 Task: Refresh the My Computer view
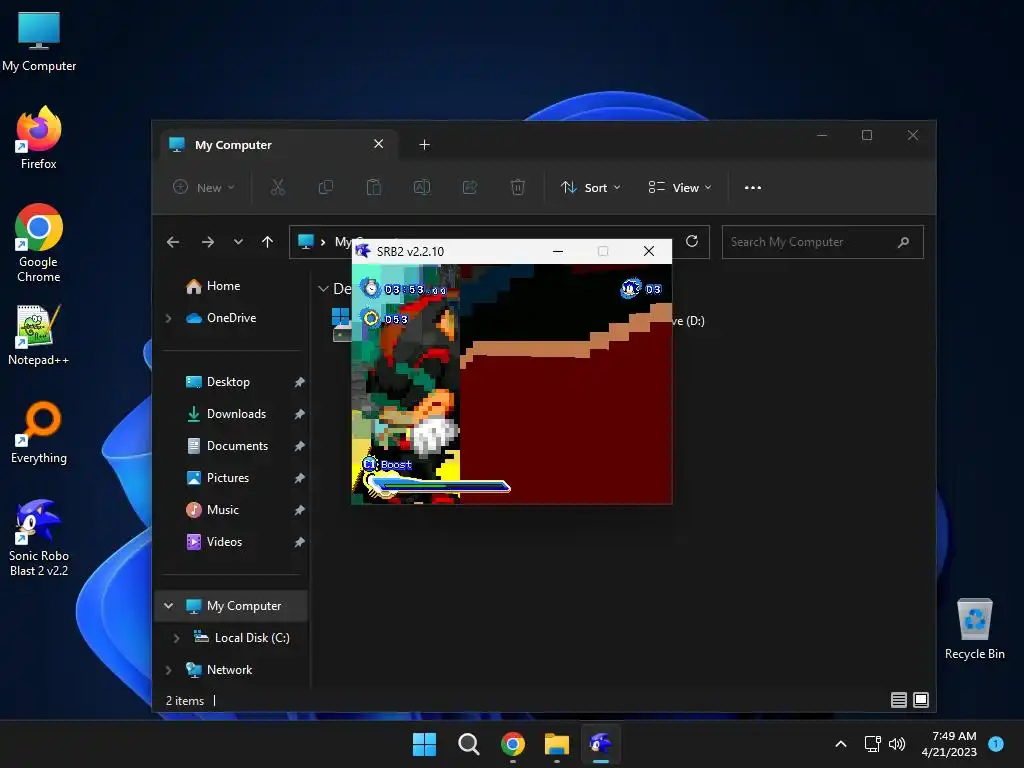692,242
